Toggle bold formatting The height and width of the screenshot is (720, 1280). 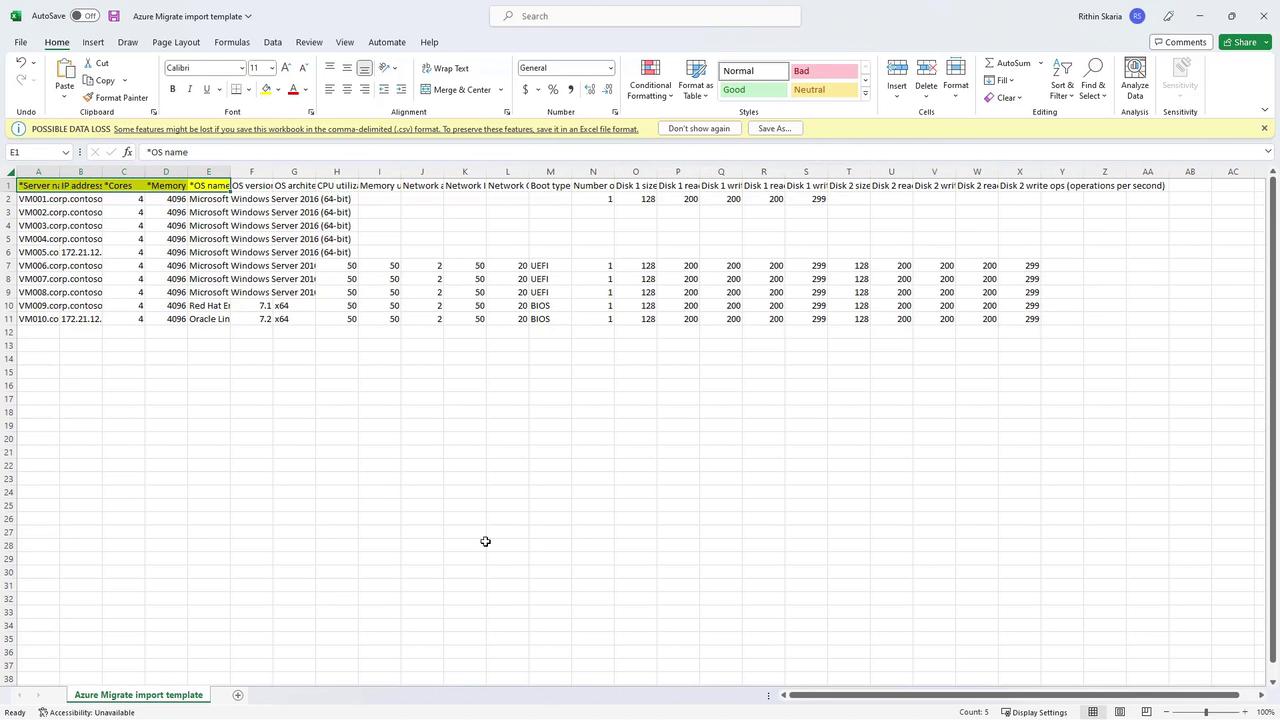(173, 90)
